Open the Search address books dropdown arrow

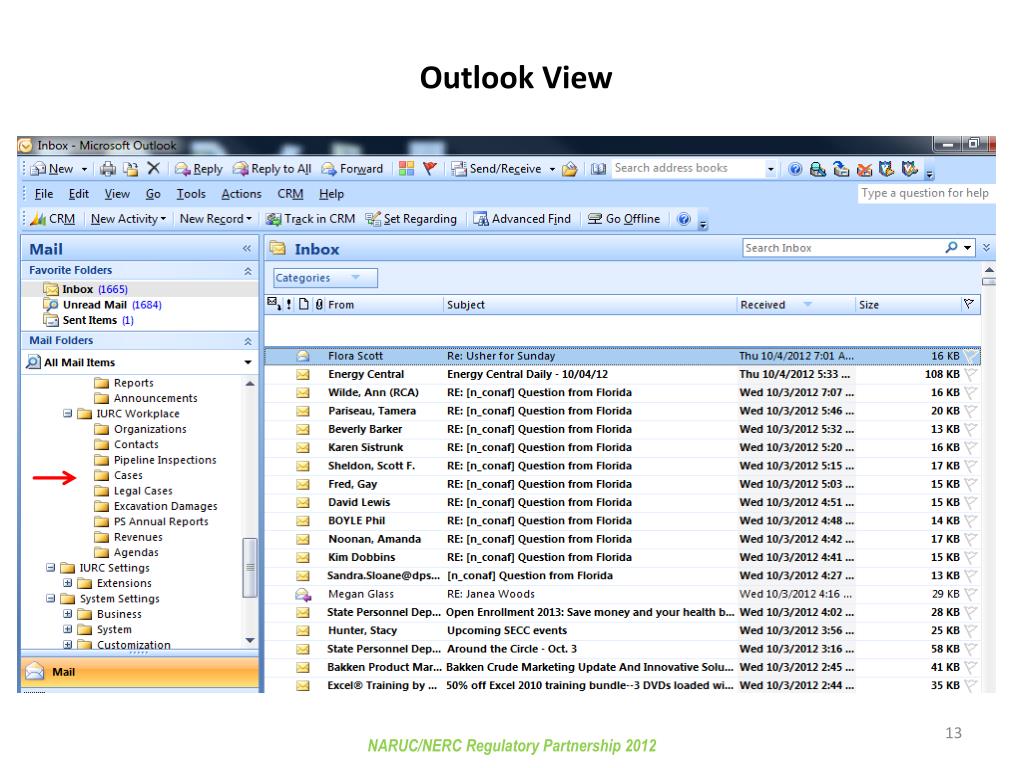(x=771, y=168)
